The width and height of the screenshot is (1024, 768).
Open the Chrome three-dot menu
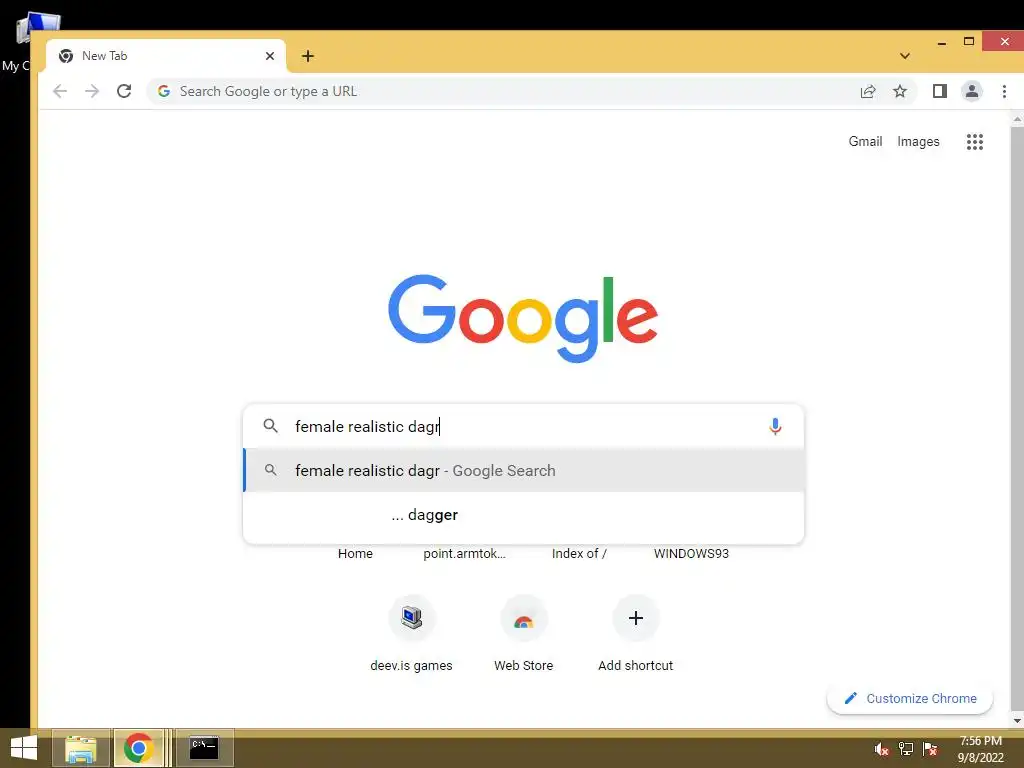coord(1004,91)
